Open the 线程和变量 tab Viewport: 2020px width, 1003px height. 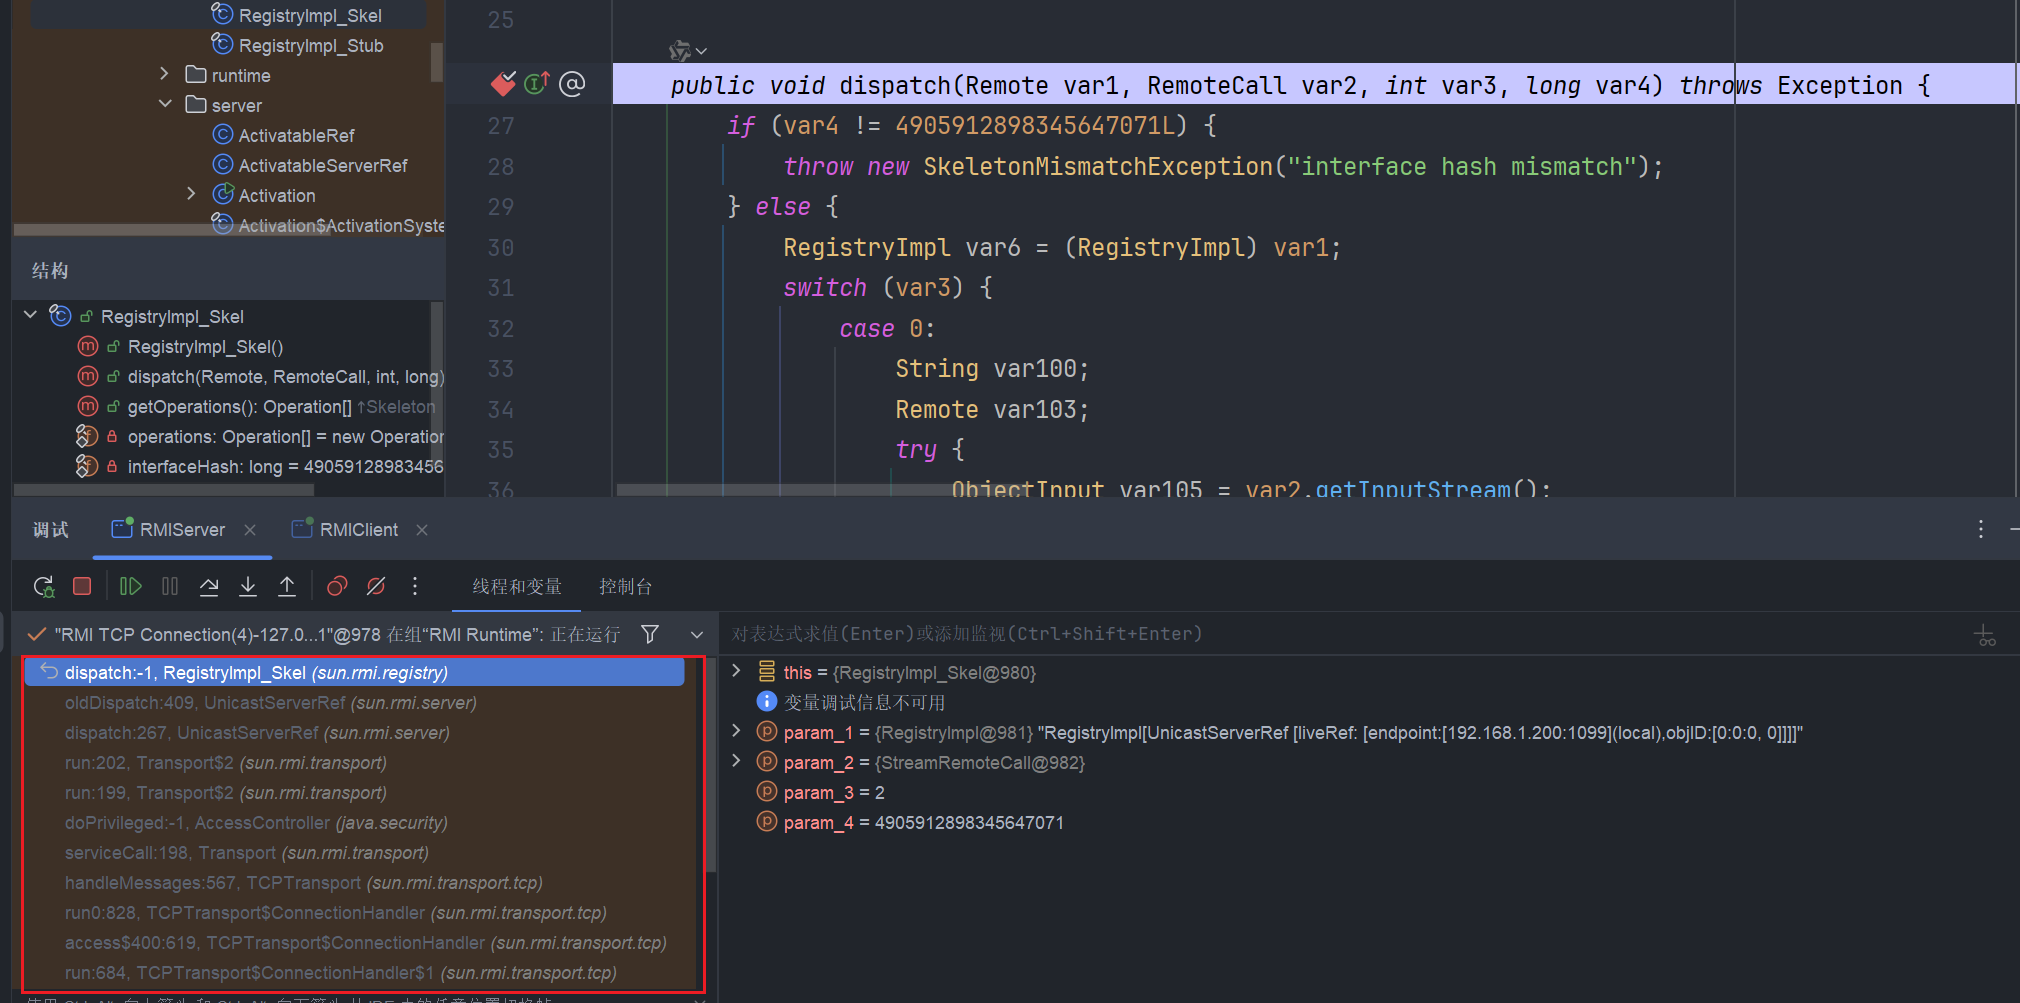[x=517, y=587]
